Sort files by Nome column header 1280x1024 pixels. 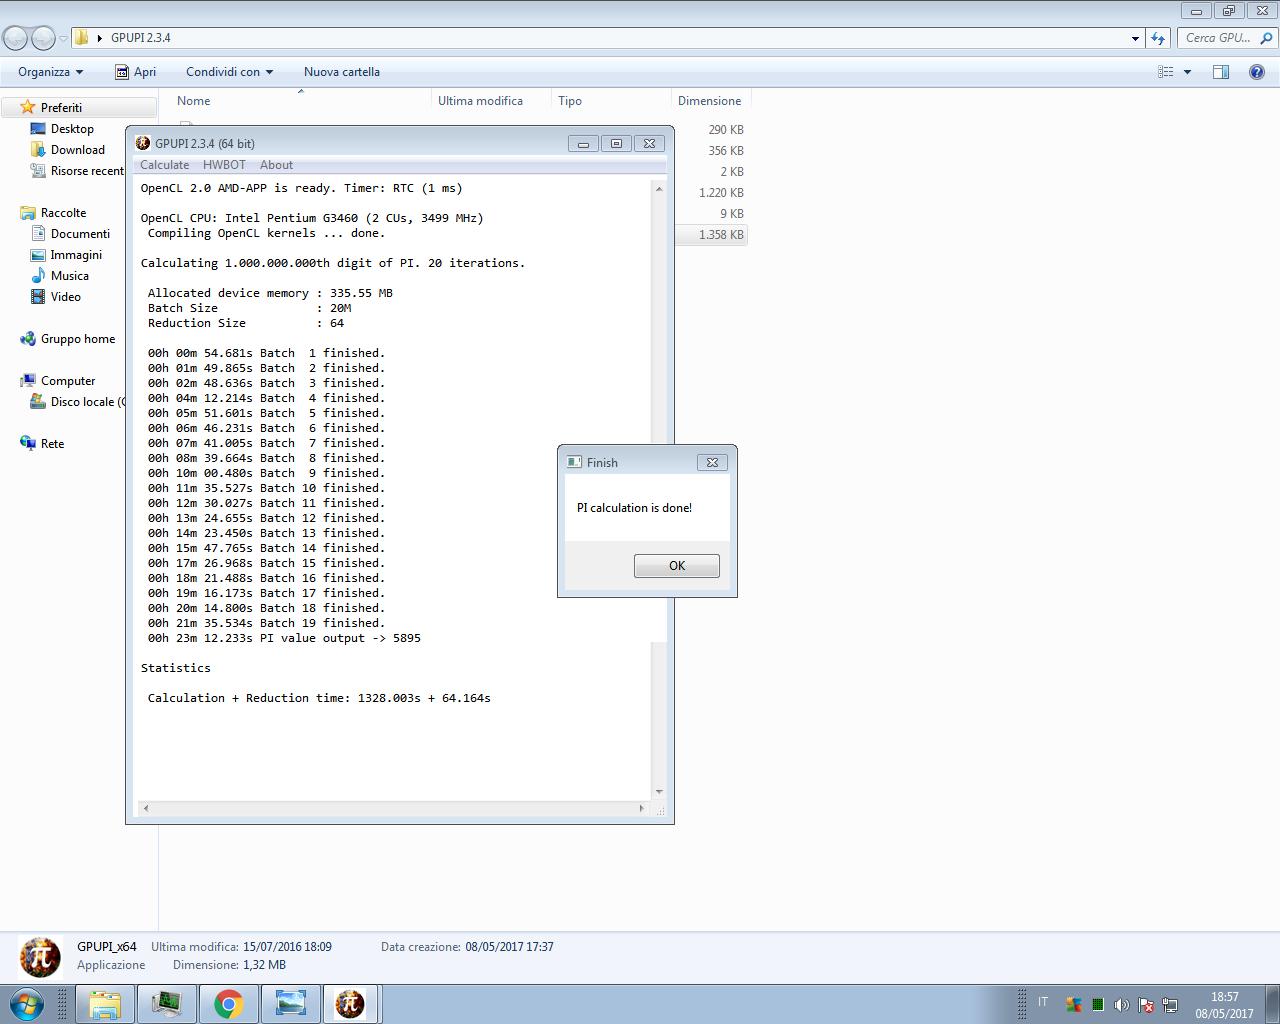[300, 101]
